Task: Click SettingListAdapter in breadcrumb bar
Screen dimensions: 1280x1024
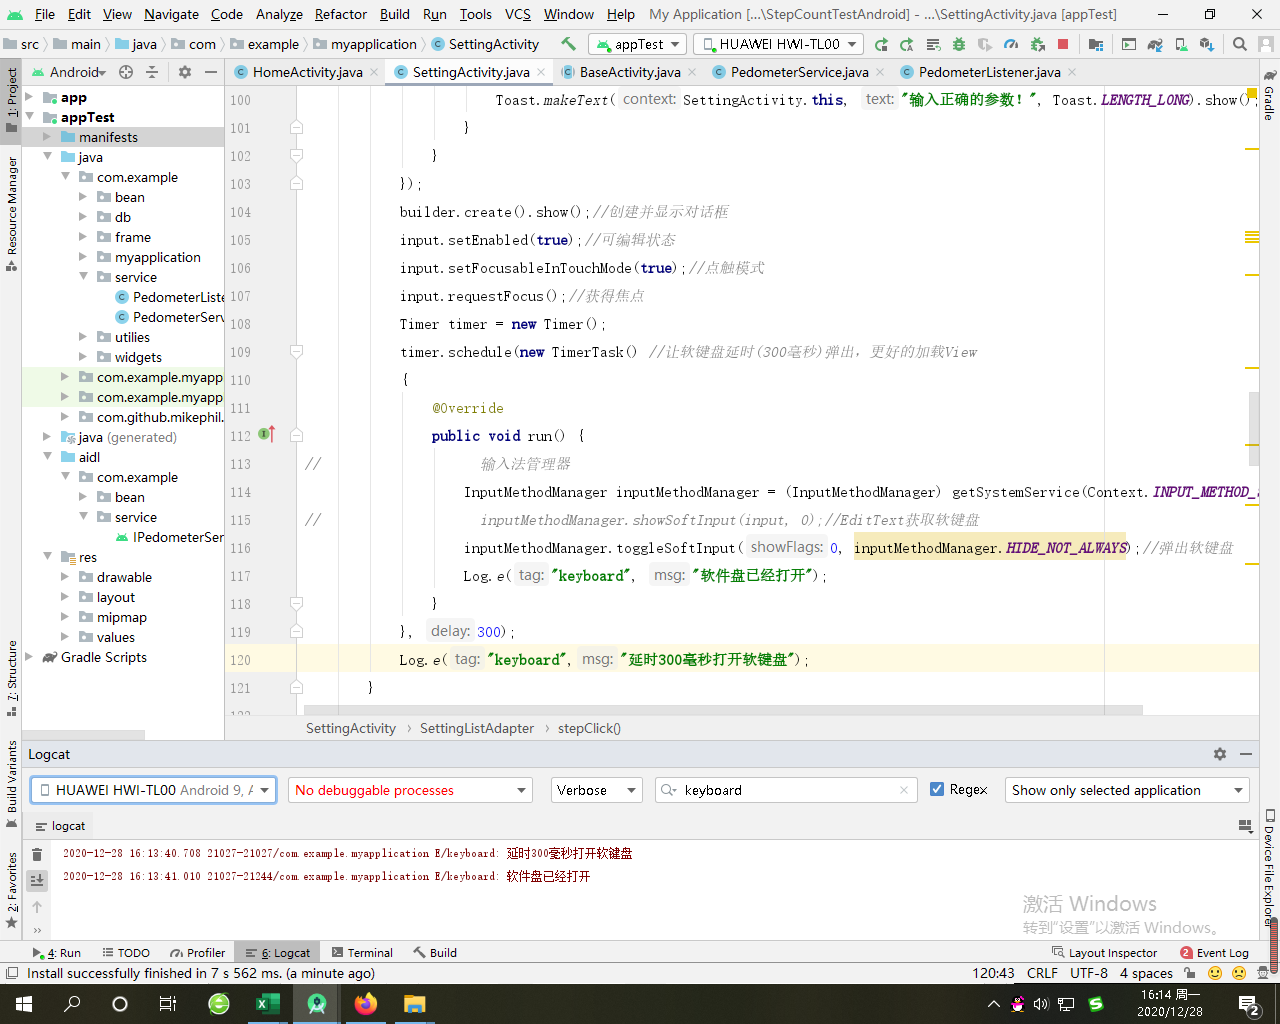Action: pyautogui.click(x=476, y=728)
